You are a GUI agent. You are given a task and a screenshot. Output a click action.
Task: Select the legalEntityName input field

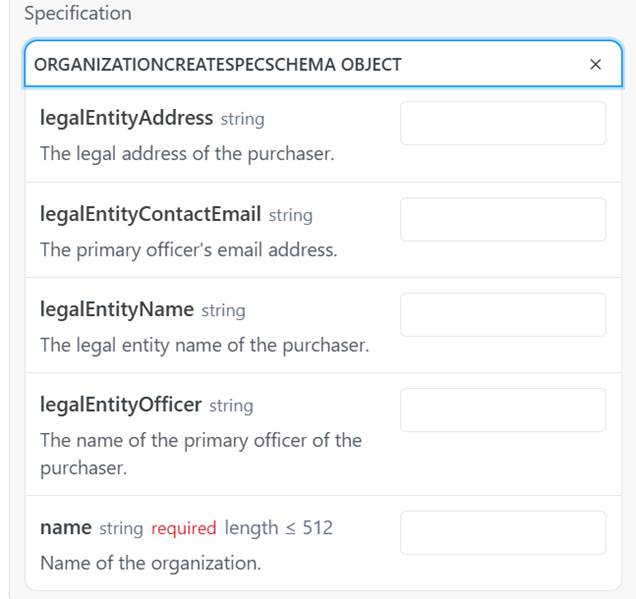tap(503, 314)
